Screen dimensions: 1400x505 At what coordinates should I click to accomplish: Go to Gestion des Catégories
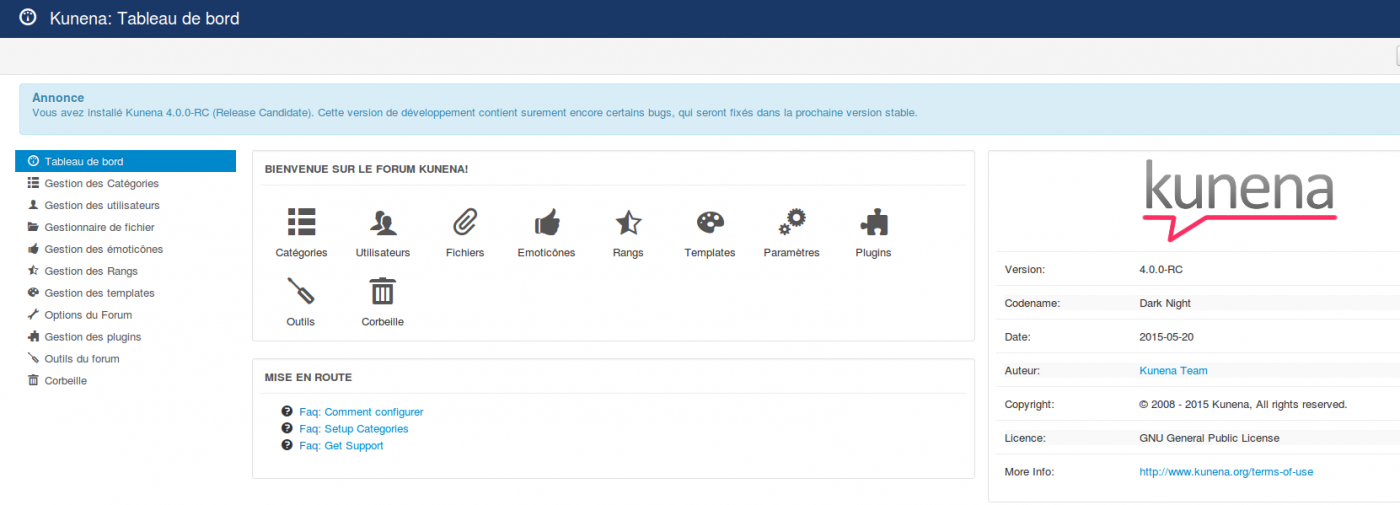point(101,184)
